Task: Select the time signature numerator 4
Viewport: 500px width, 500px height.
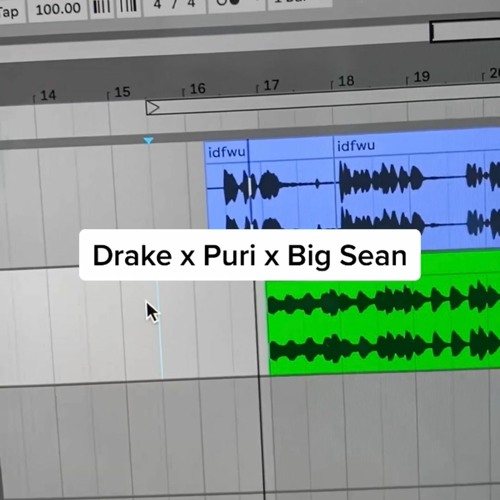Action: (157, 5)
